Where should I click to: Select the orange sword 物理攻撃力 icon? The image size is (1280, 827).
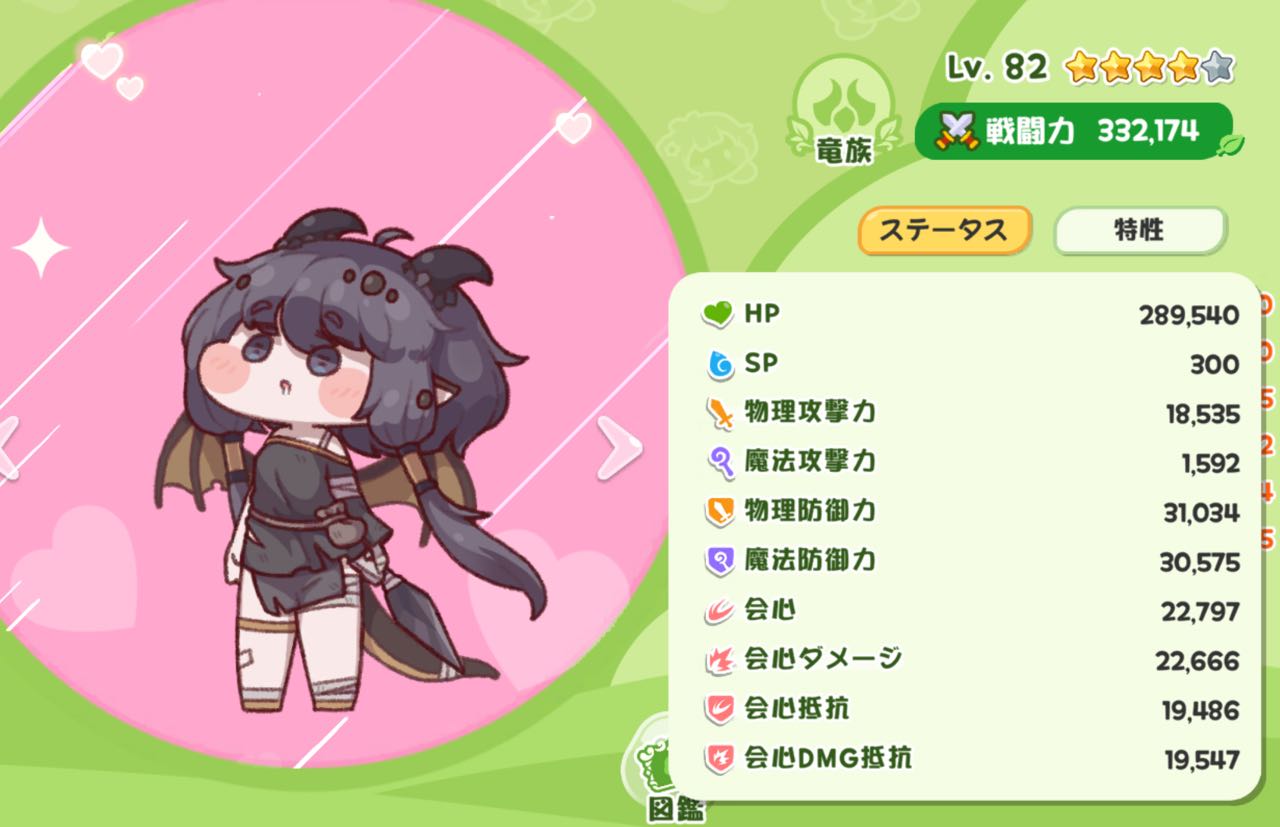coord(719,413)
